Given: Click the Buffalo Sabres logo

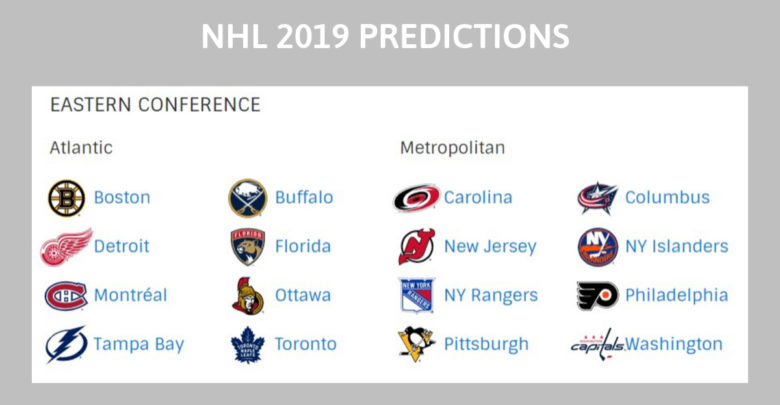Looking at the screenshot, I should click(x=248, y=198).
